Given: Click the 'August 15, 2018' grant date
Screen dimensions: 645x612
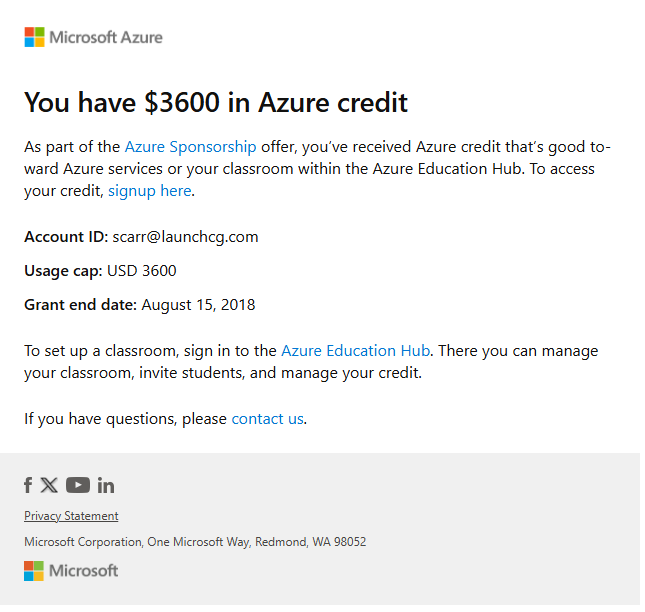Looking at the screenshot, I should (199, 305).
